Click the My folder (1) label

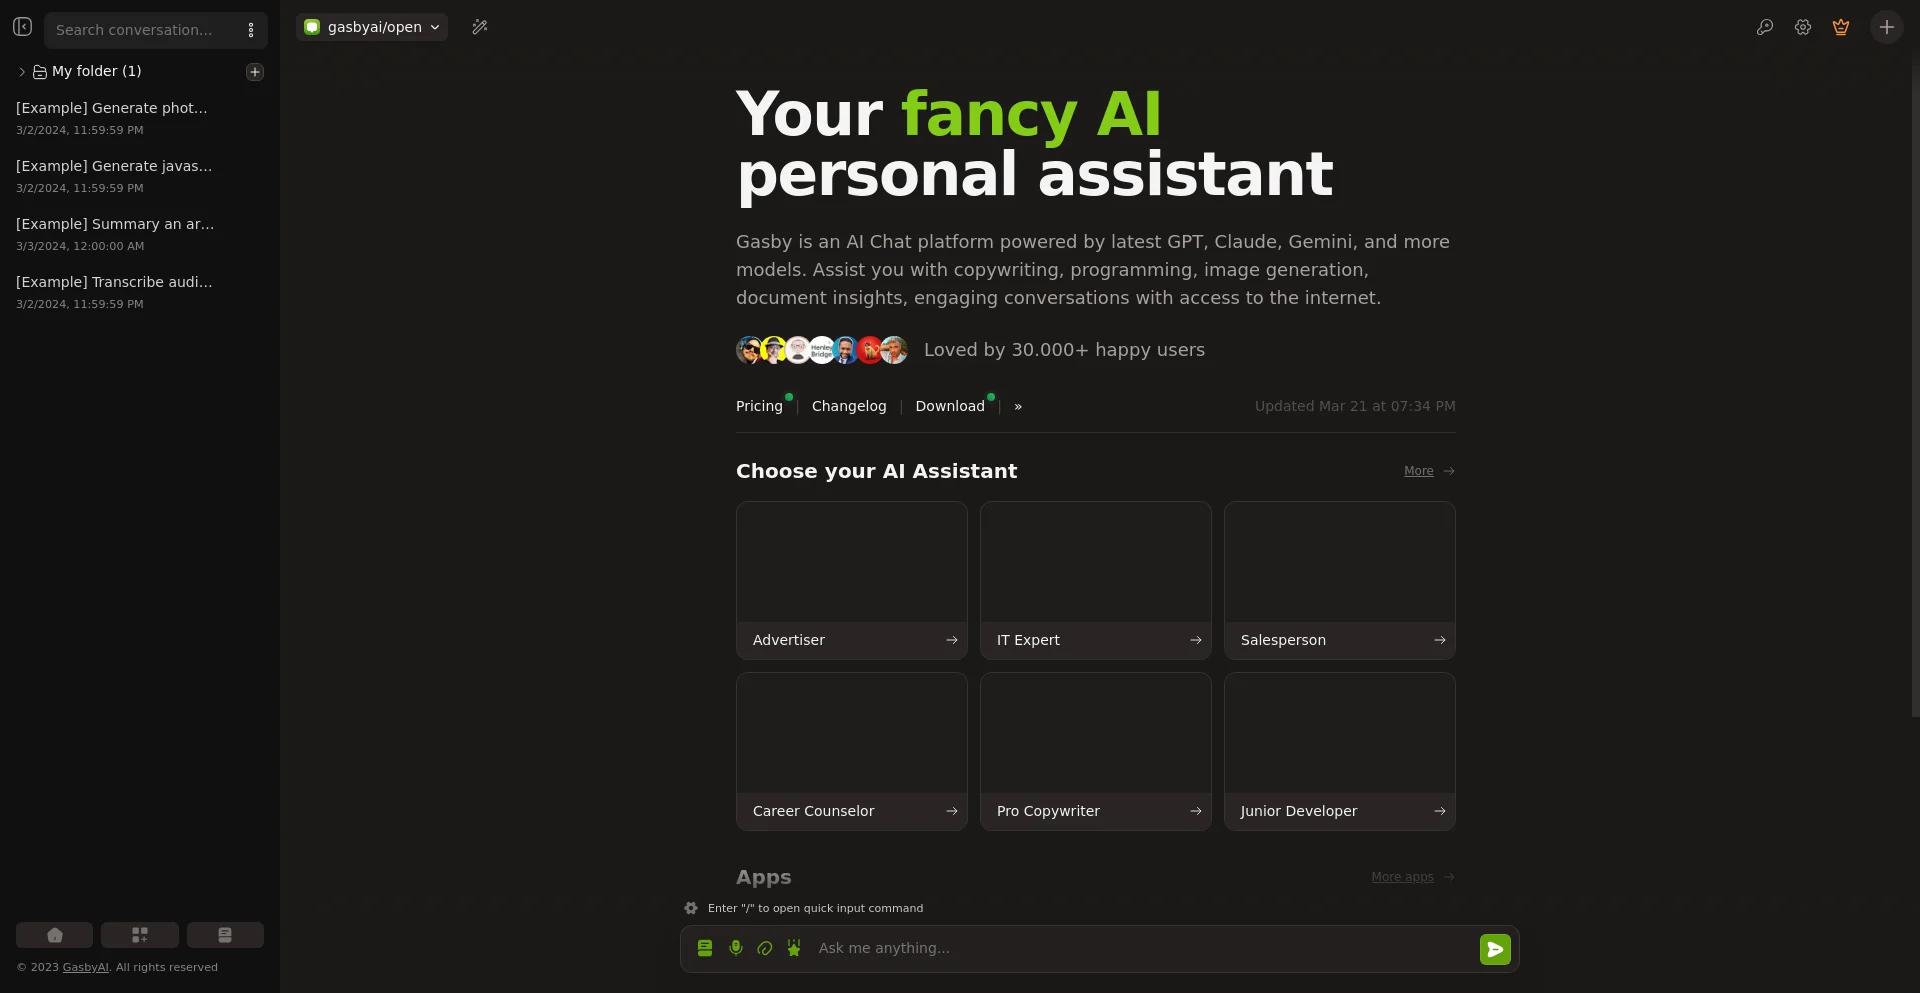97,71
